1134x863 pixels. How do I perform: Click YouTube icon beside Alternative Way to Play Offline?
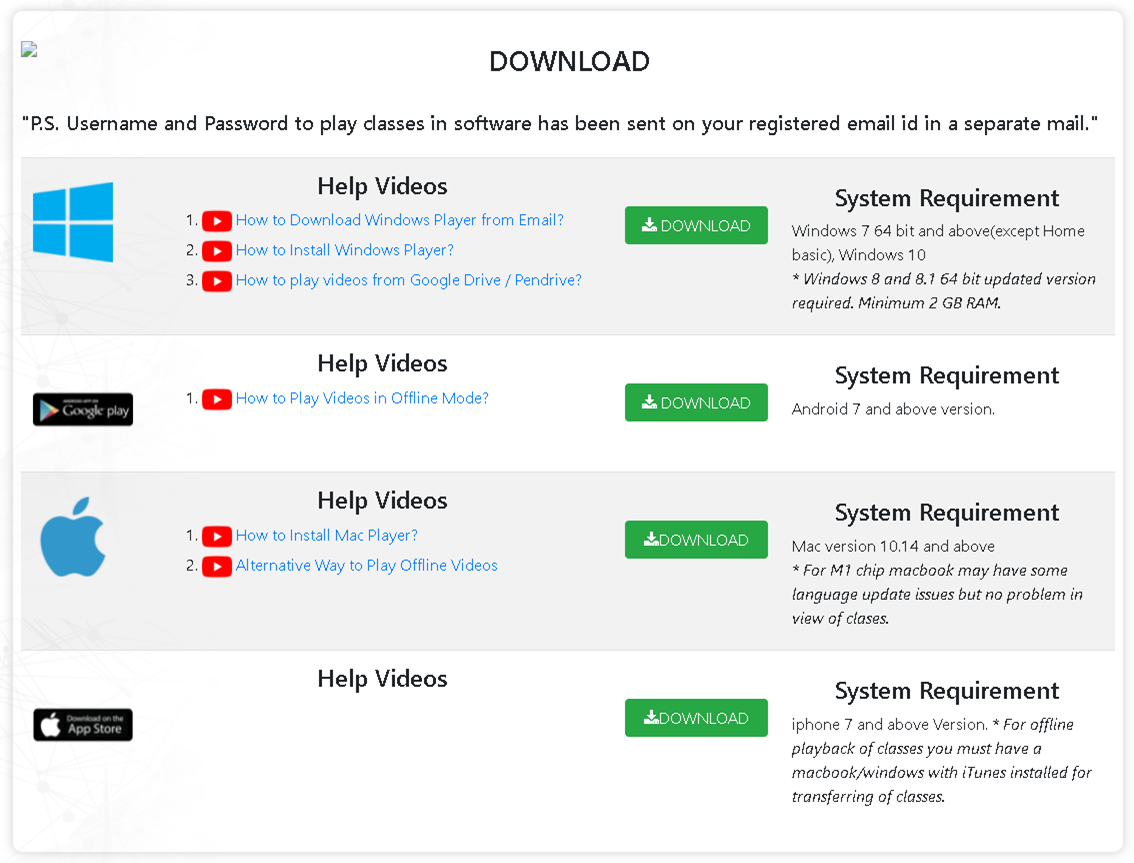(217, 566)
